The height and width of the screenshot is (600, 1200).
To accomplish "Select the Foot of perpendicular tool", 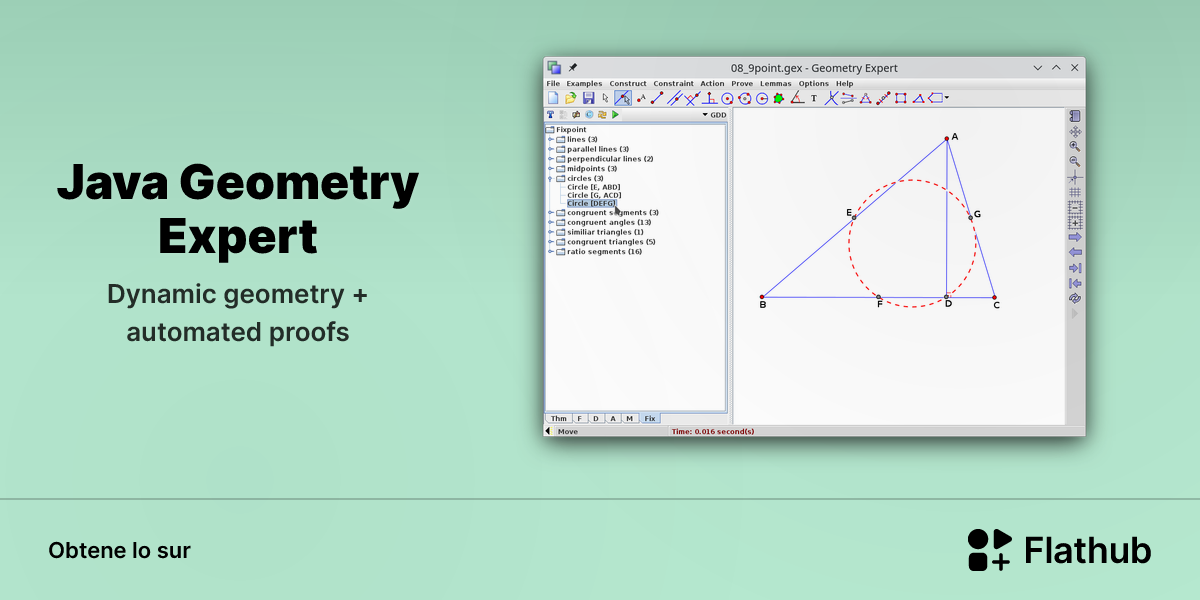I will (710, 98).
